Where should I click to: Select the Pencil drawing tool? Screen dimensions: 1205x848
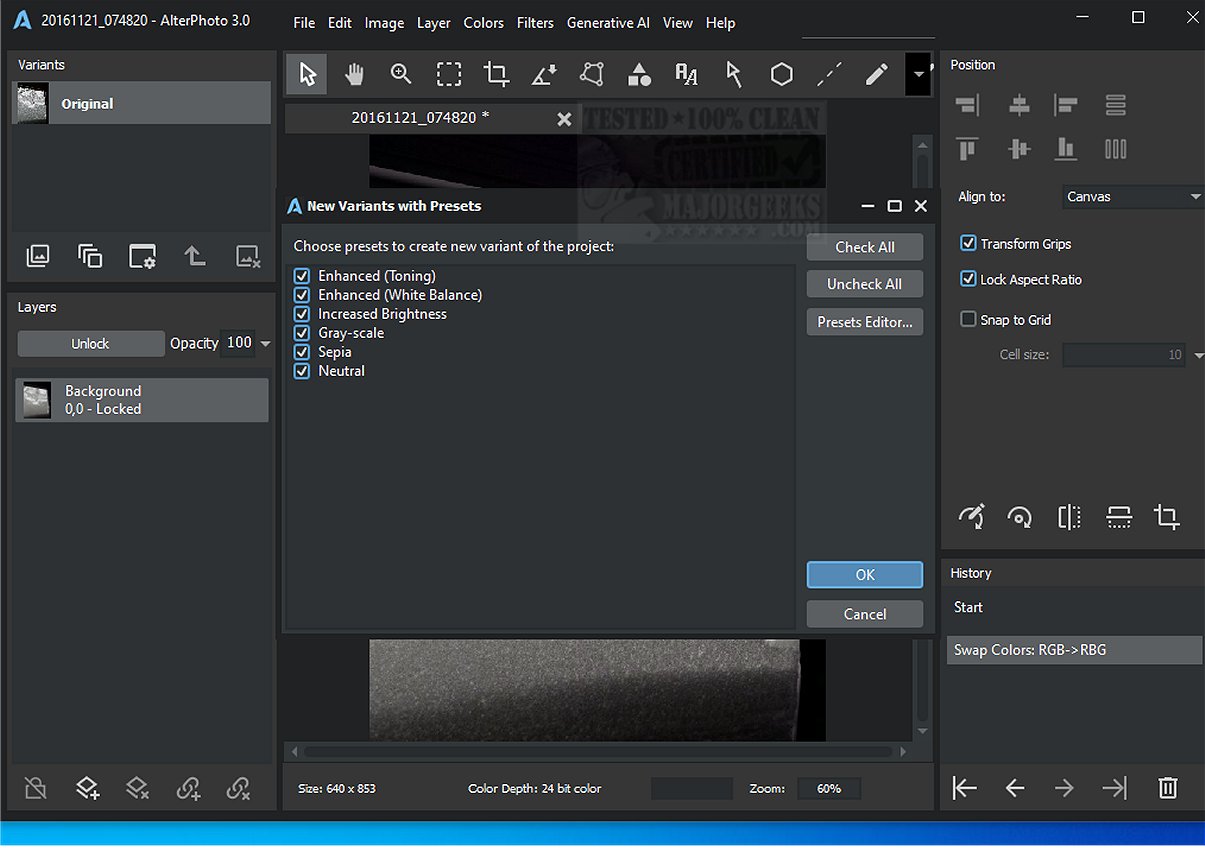click(876, 74)
